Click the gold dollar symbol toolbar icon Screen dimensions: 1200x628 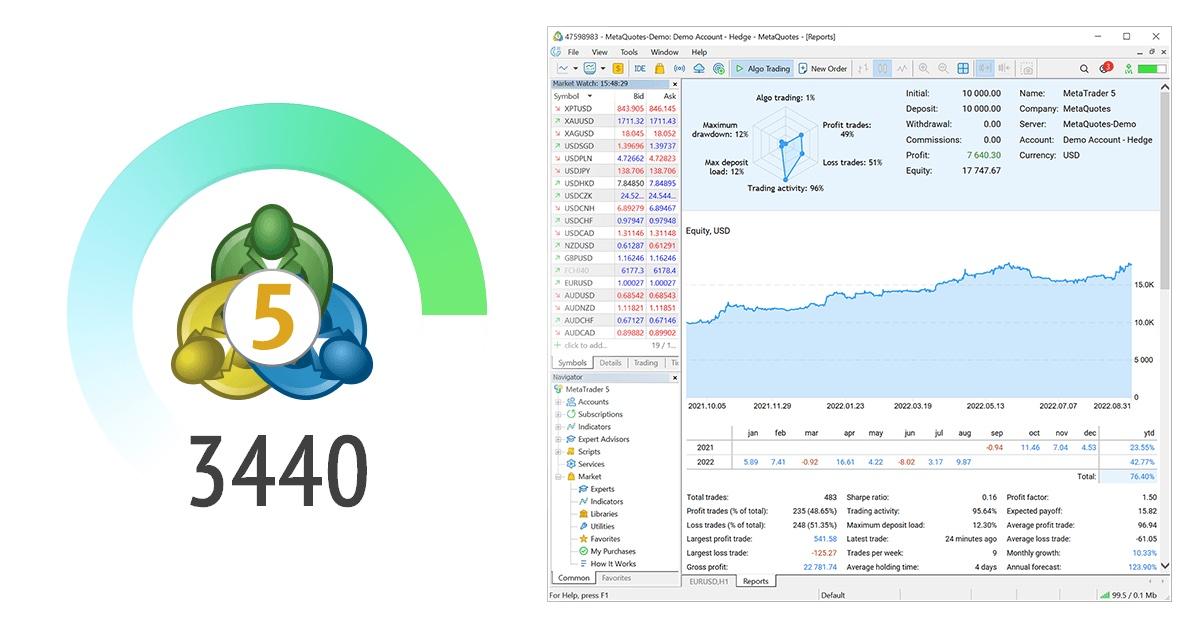[x=618, y=69]
